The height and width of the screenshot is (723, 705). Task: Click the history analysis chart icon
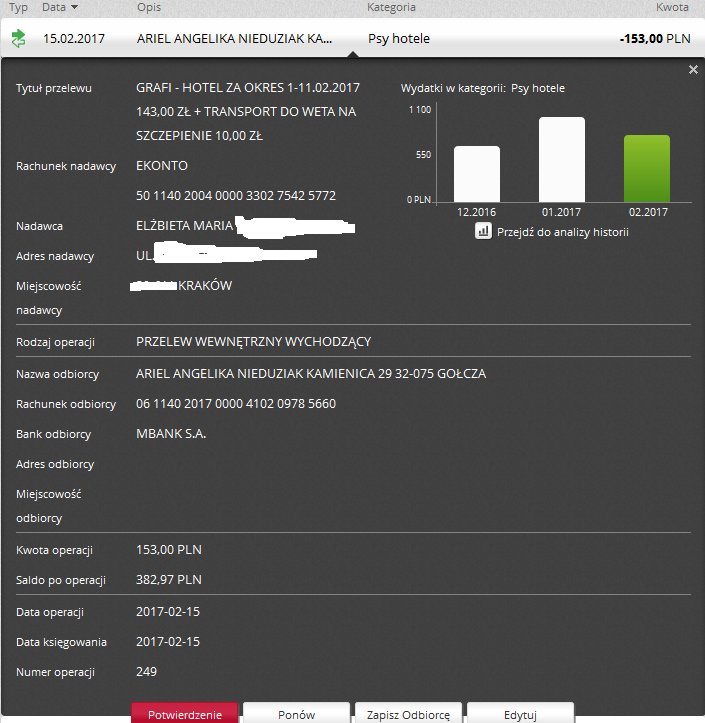(x=483, y=231)
